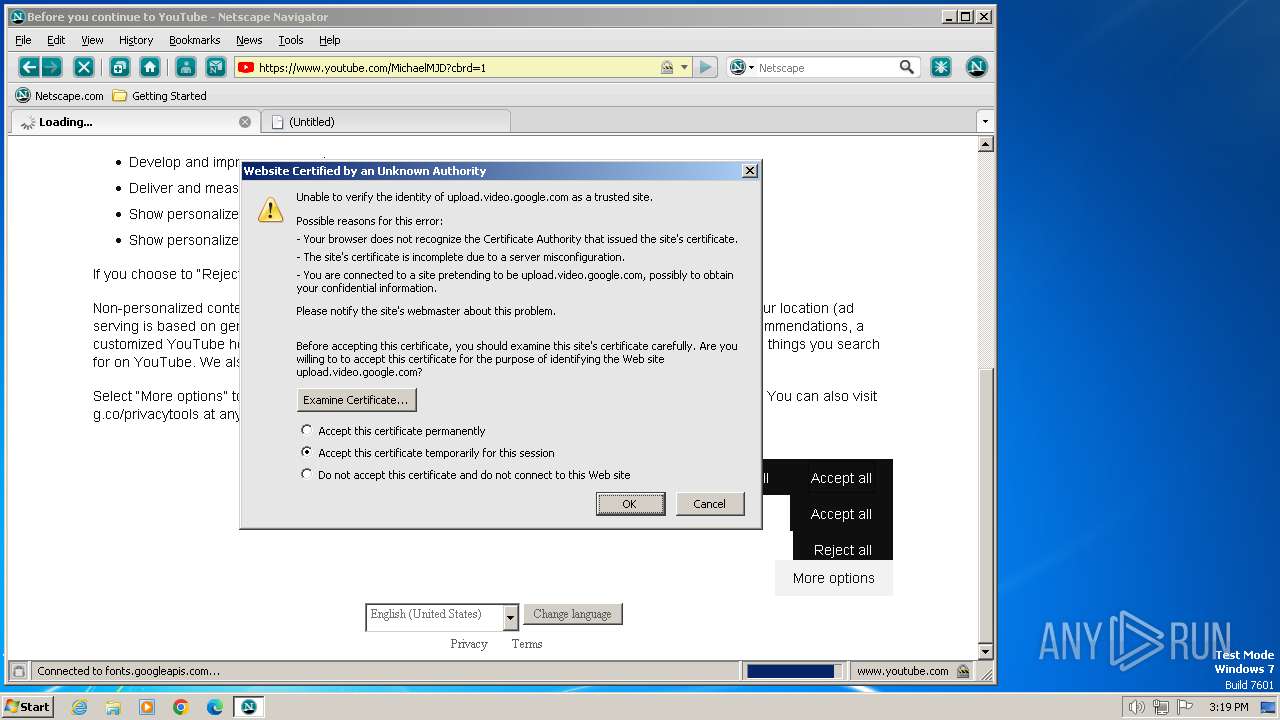Click the status bar padlock next to www.youtube.com
Viewport: 1280px width, 720px height.
pyautogui.click(x=963, y=671)
